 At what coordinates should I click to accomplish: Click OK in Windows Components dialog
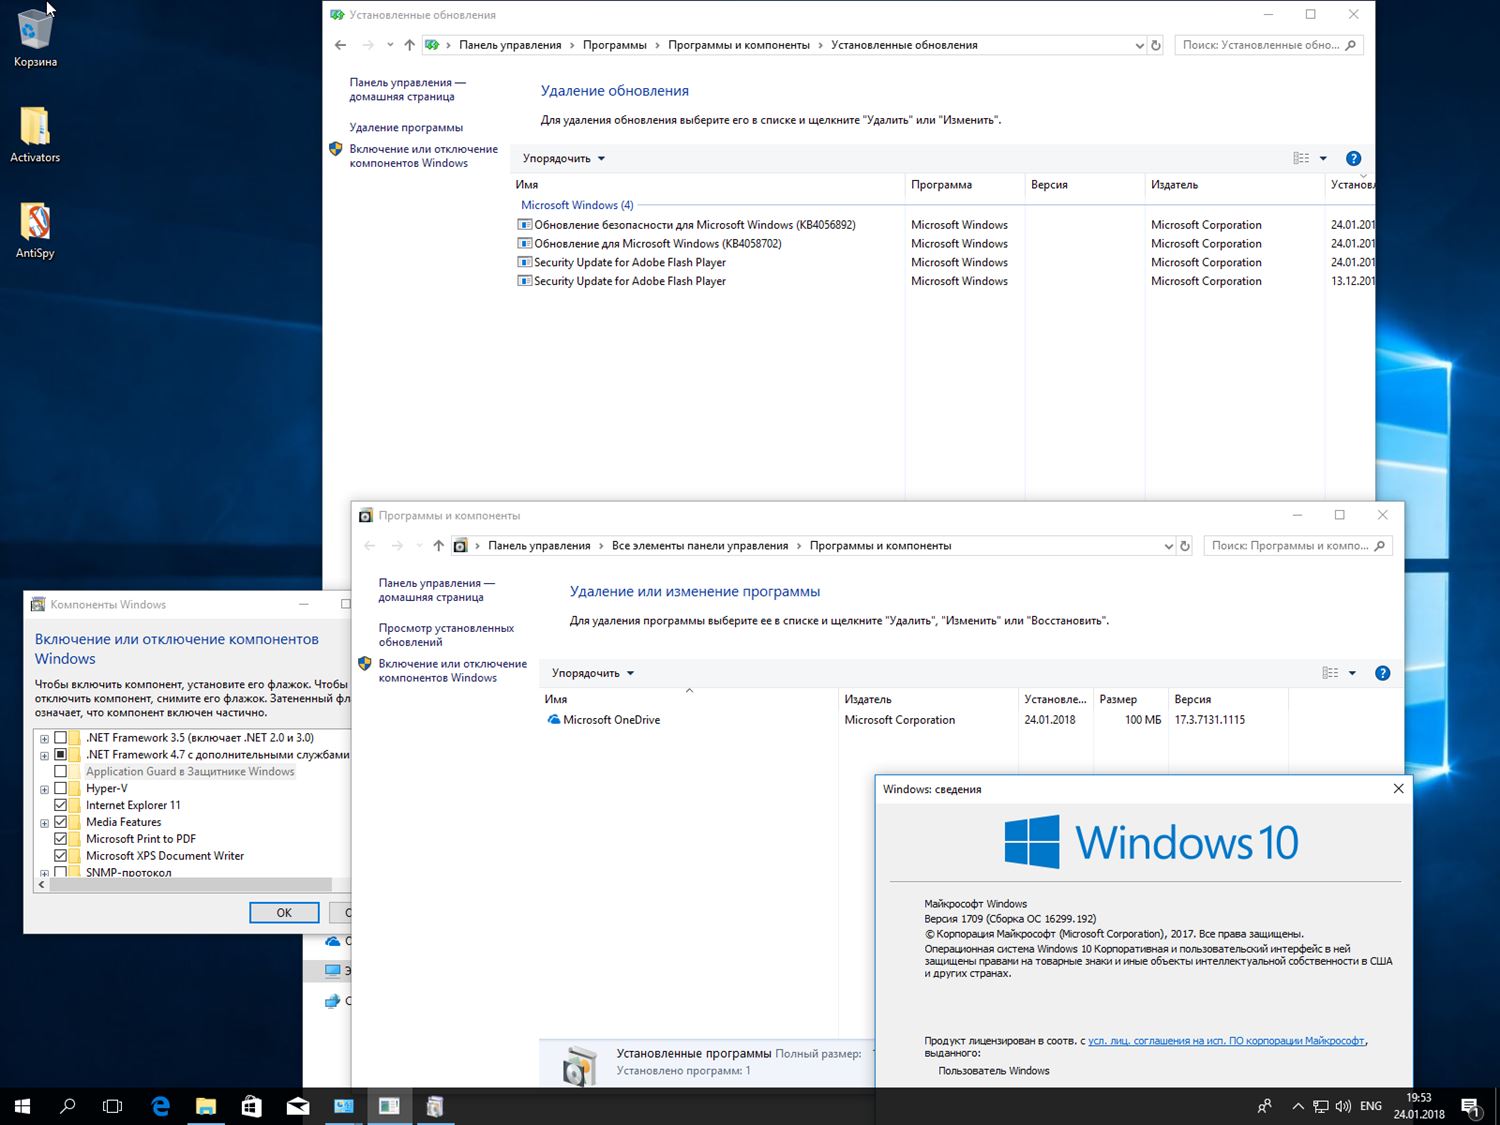[x=284, y=912]
